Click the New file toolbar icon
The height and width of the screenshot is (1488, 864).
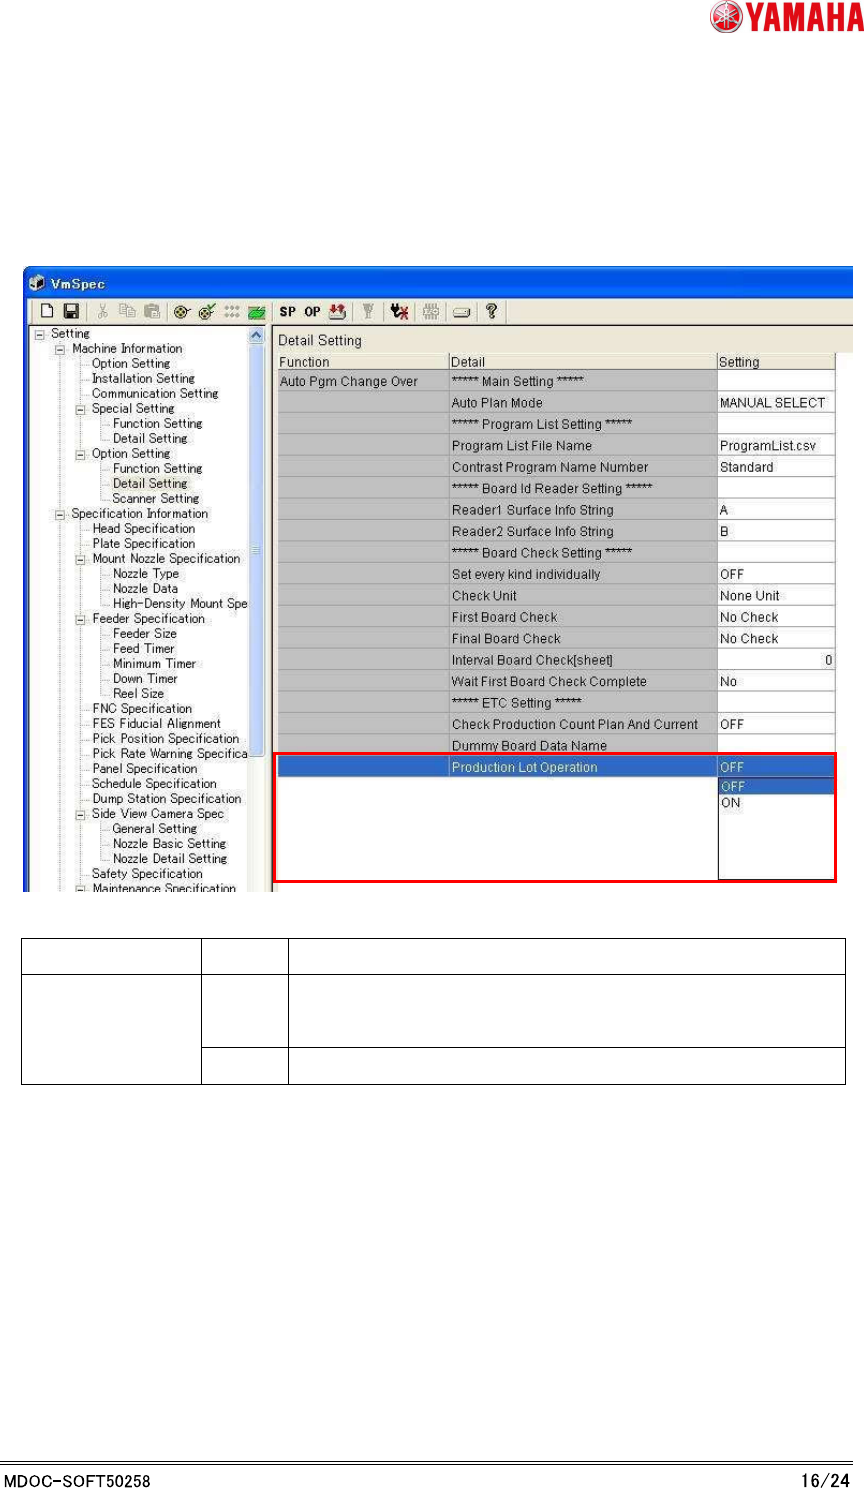point(46,312)
